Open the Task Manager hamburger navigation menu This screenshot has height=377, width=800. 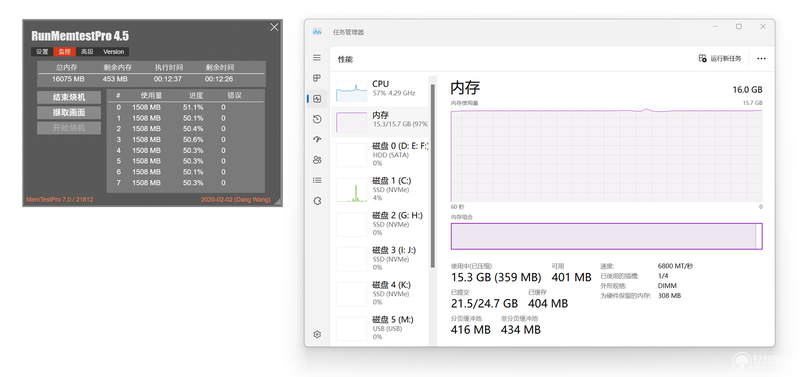pyautogui.click(x=317, y=58)
